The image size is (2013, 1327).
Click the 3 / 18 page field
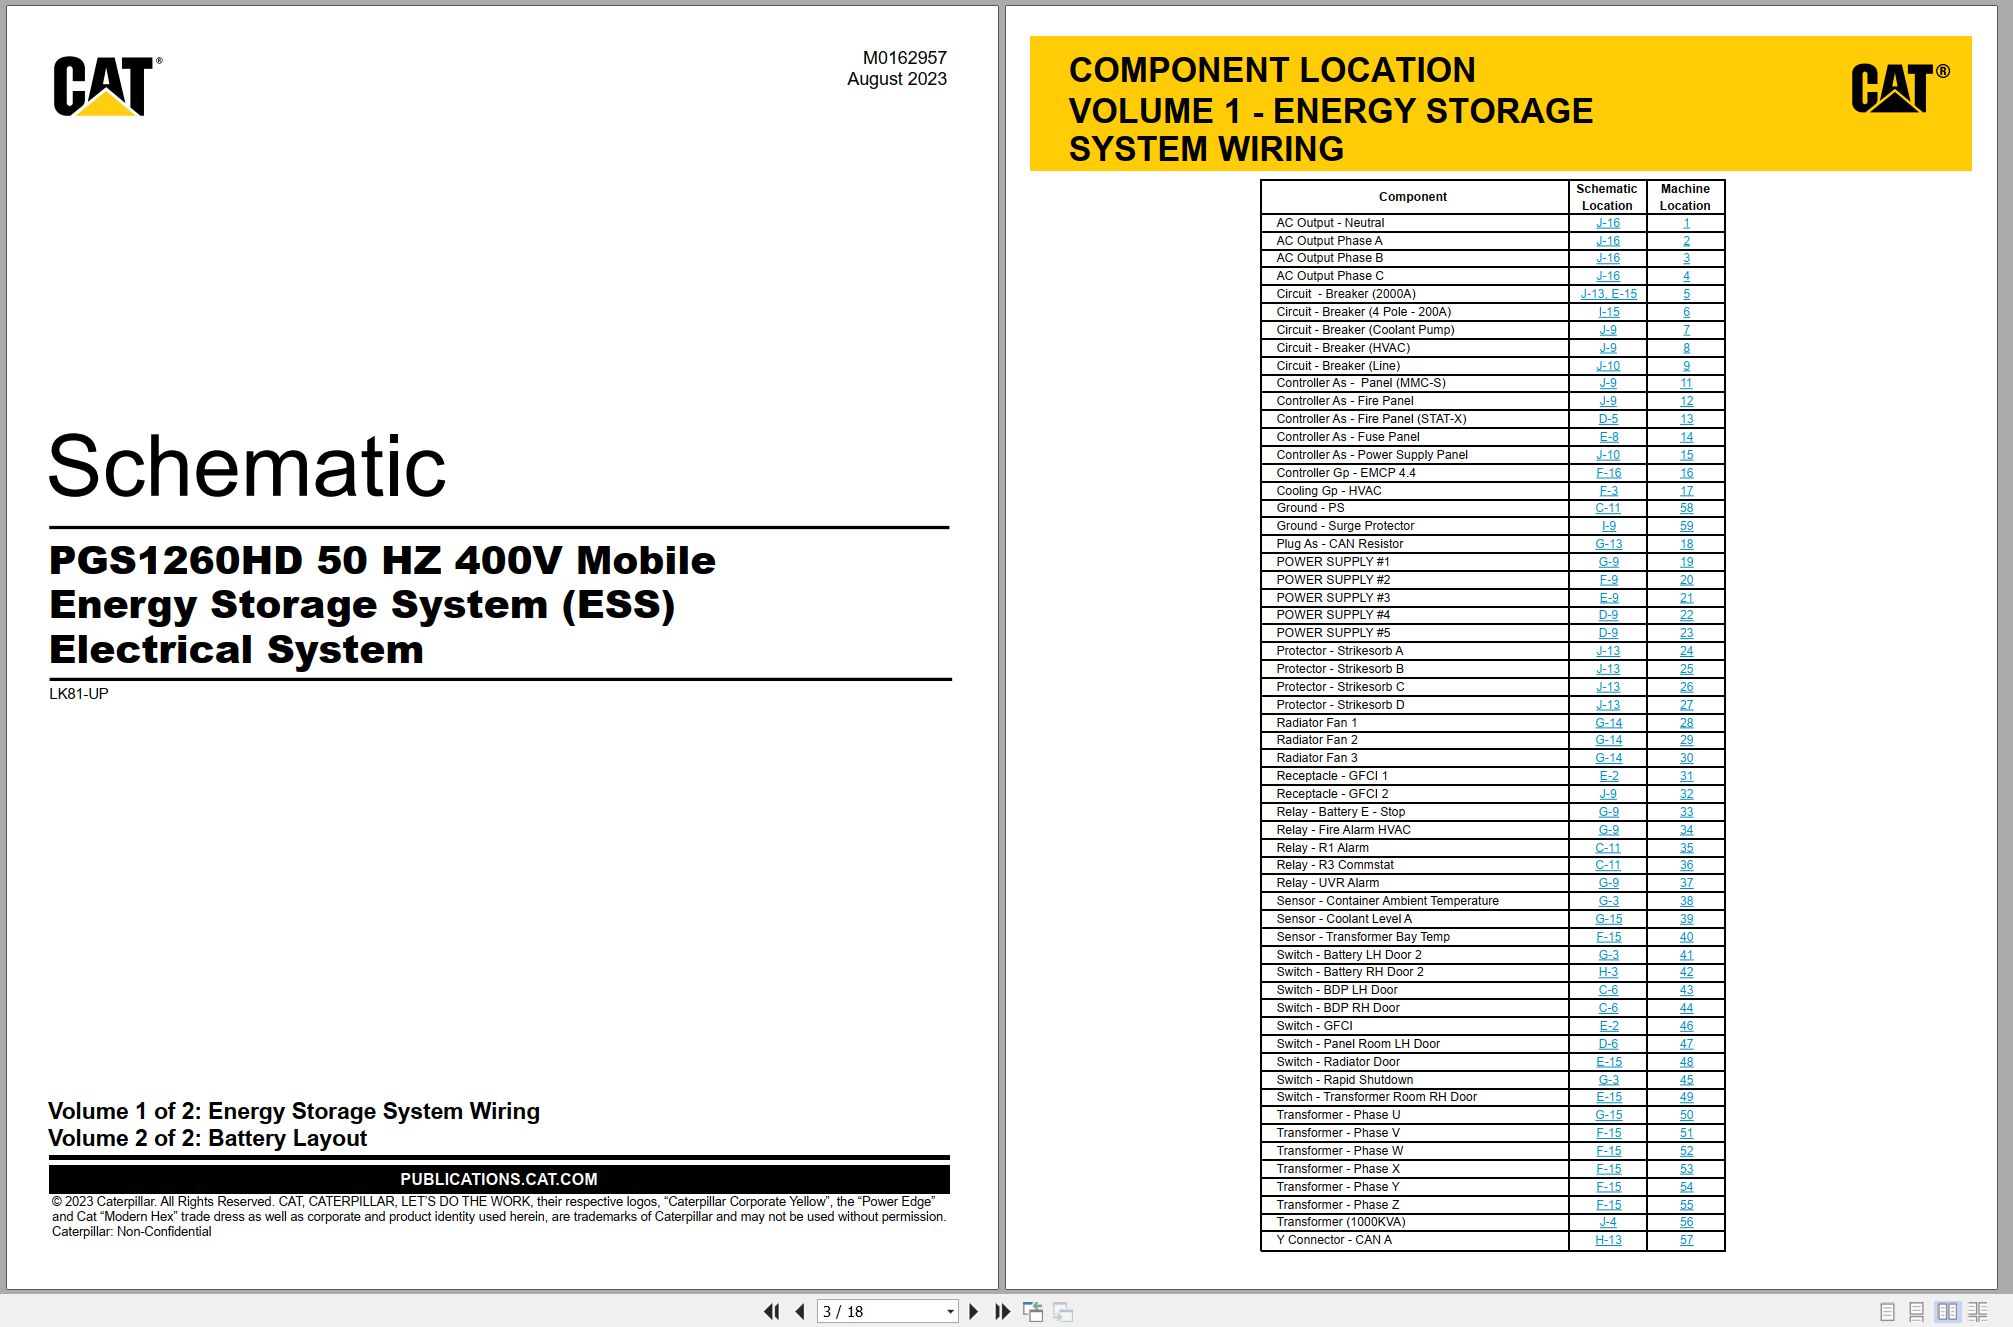[x=880, y=1311]
